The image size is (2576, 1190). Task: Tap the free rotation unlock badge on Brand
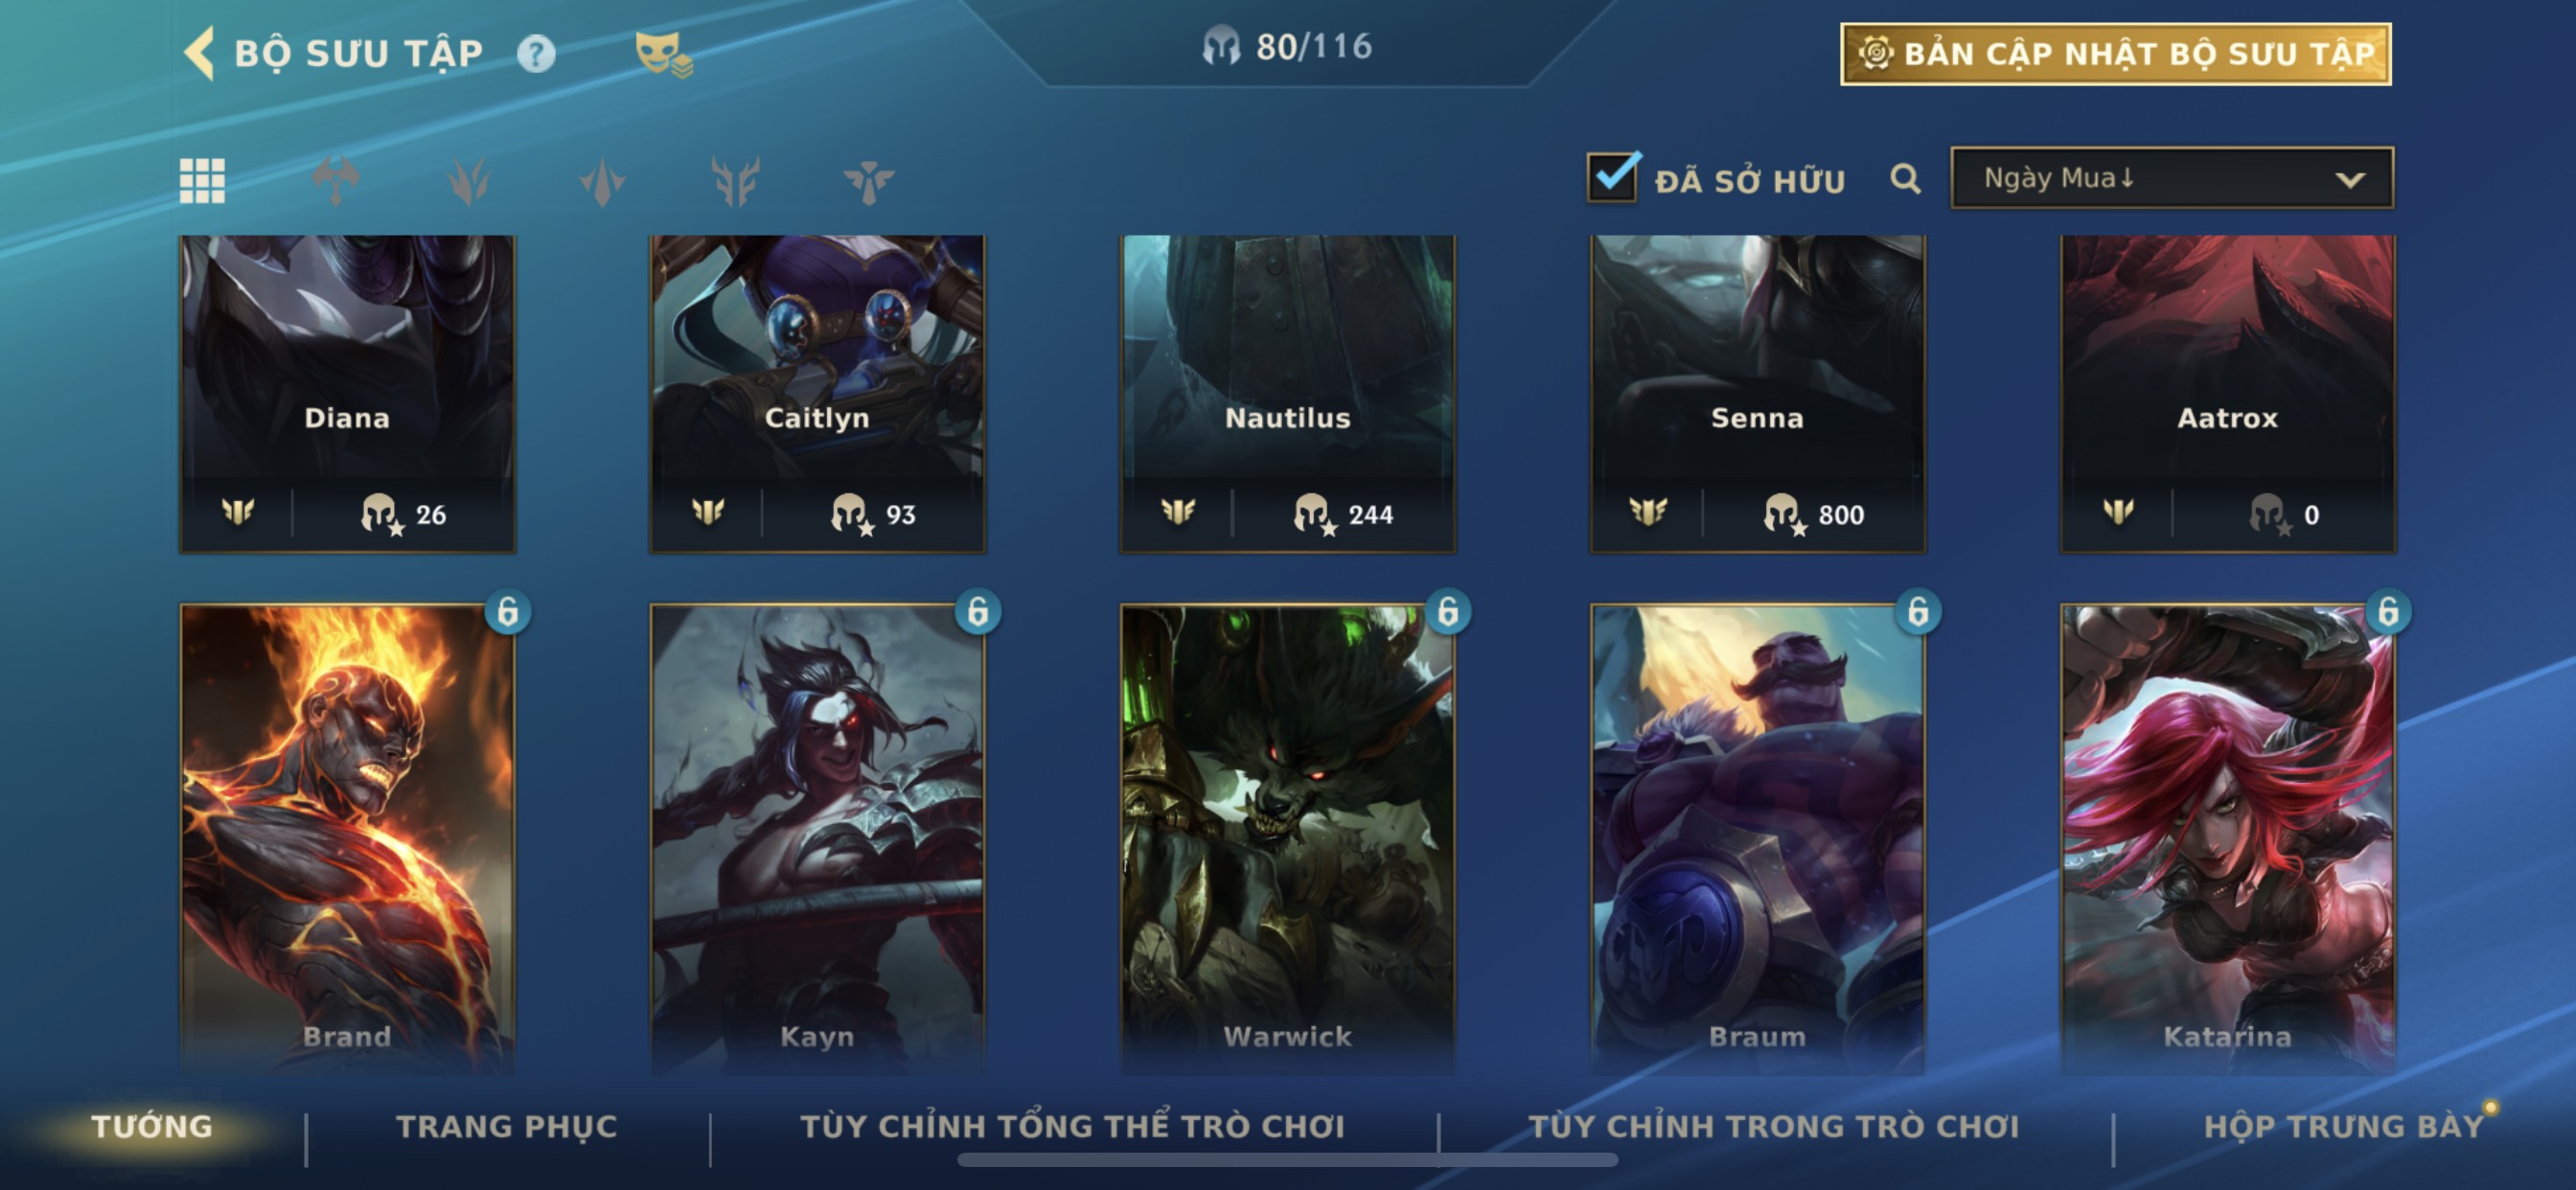click(x=508, y=611)
